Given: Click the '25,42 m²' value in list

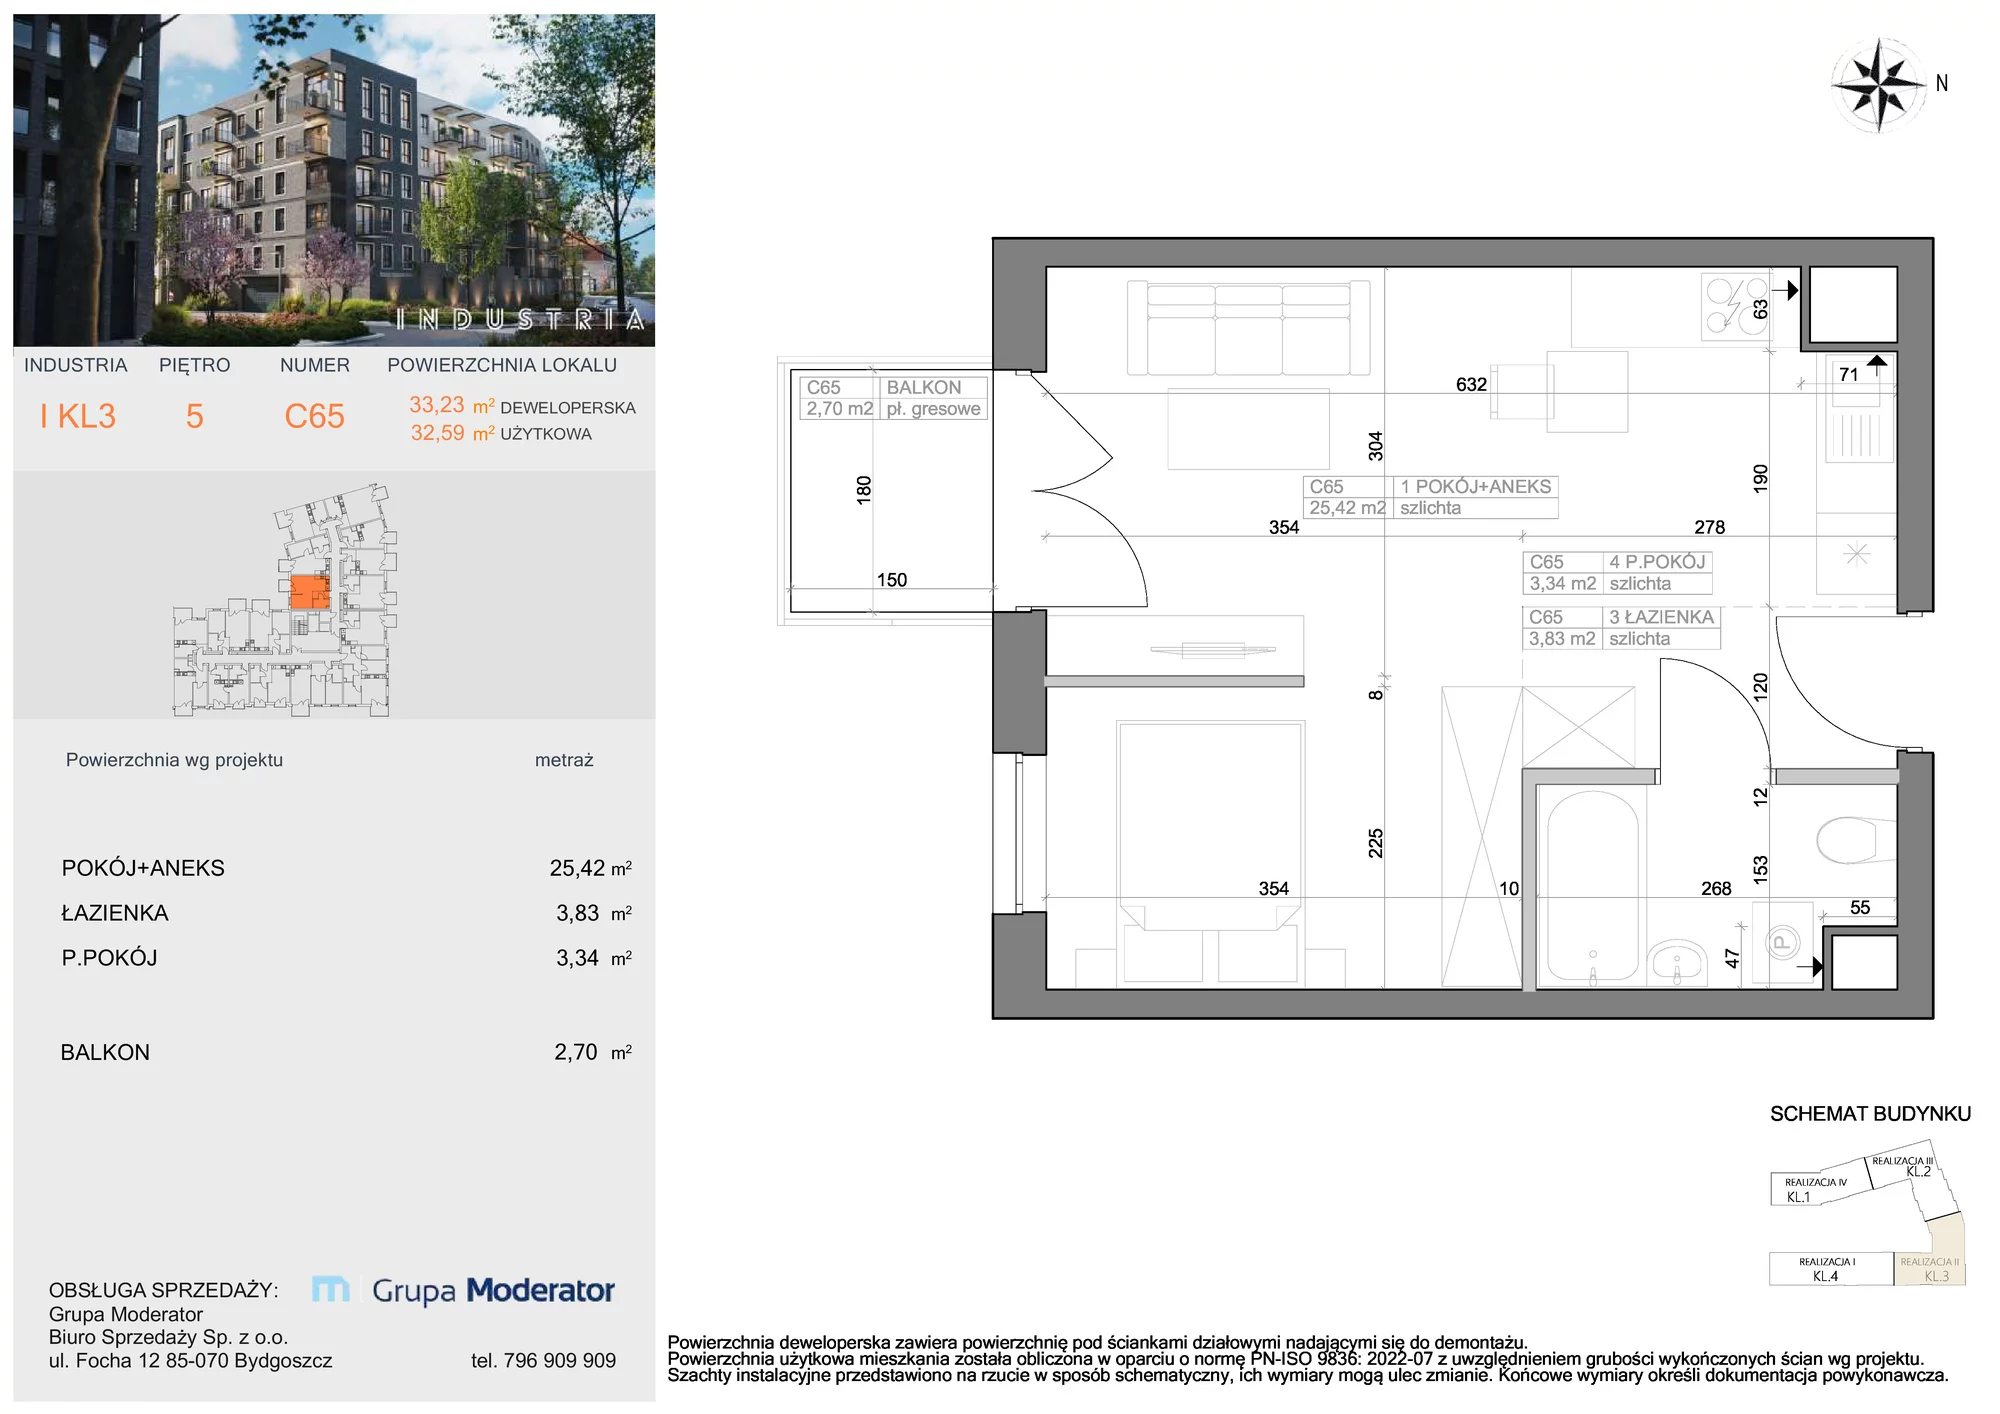Looking at the screenshot, I should click(x=591, y=868).
